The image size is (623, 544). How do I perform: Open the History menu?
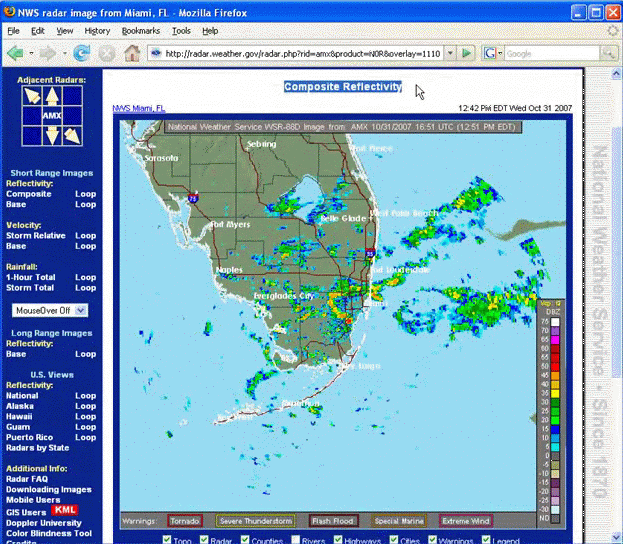click(97, 31)
